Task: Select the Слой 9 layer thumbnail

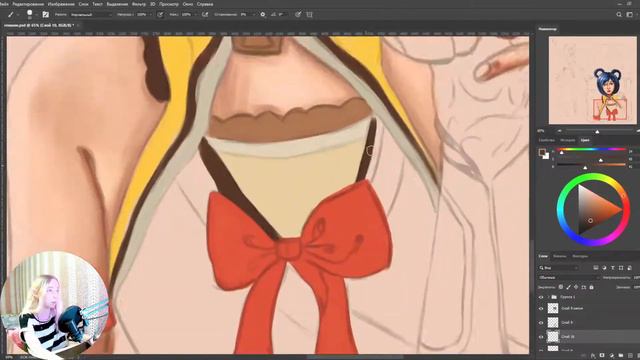Action: point(553,322)
